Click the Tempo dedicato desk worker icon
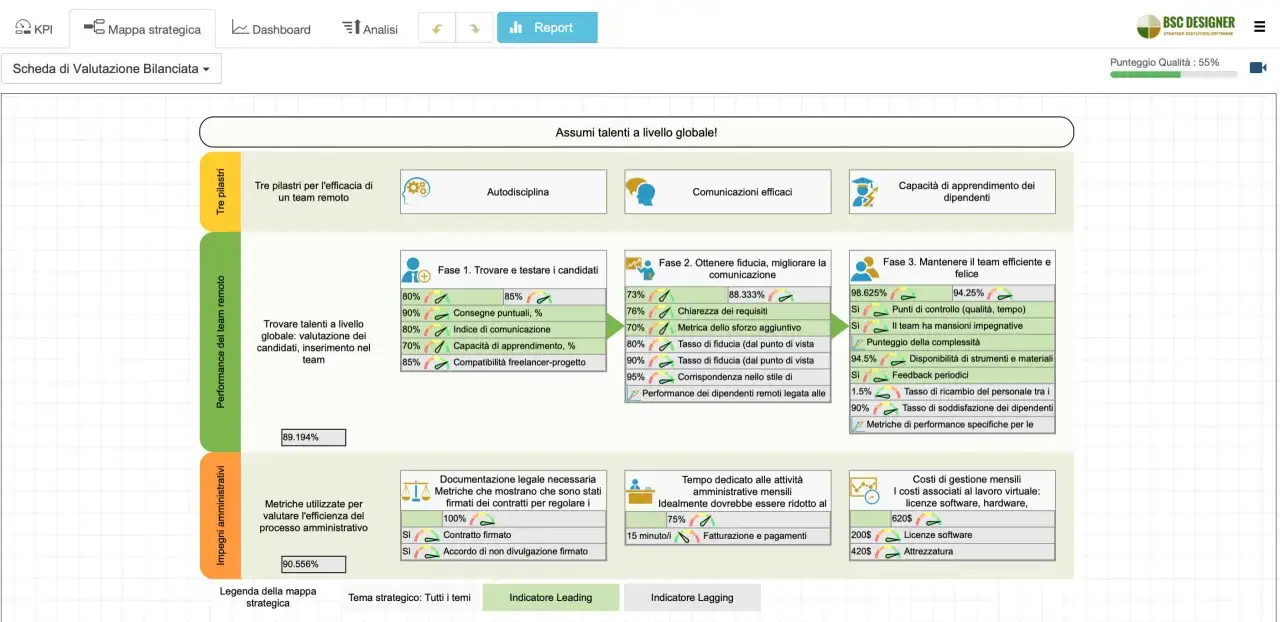This screenshot has width=1280, height=622. pyautogui.click(x=640, y=491)
